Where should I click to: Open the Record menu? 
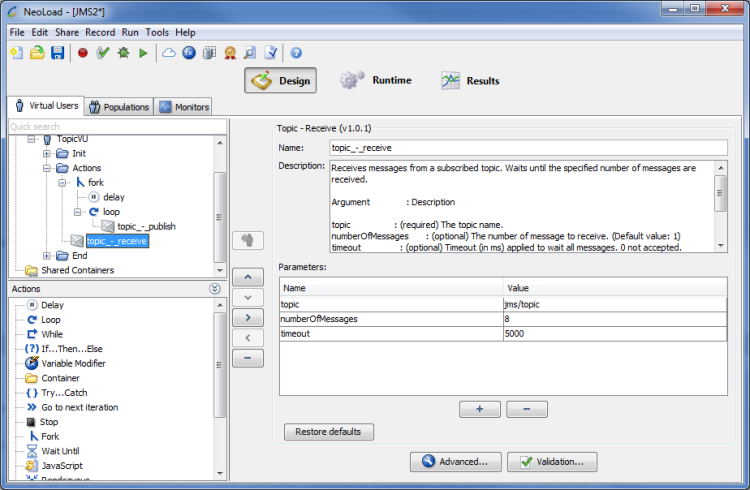click(x=100, y=32)
